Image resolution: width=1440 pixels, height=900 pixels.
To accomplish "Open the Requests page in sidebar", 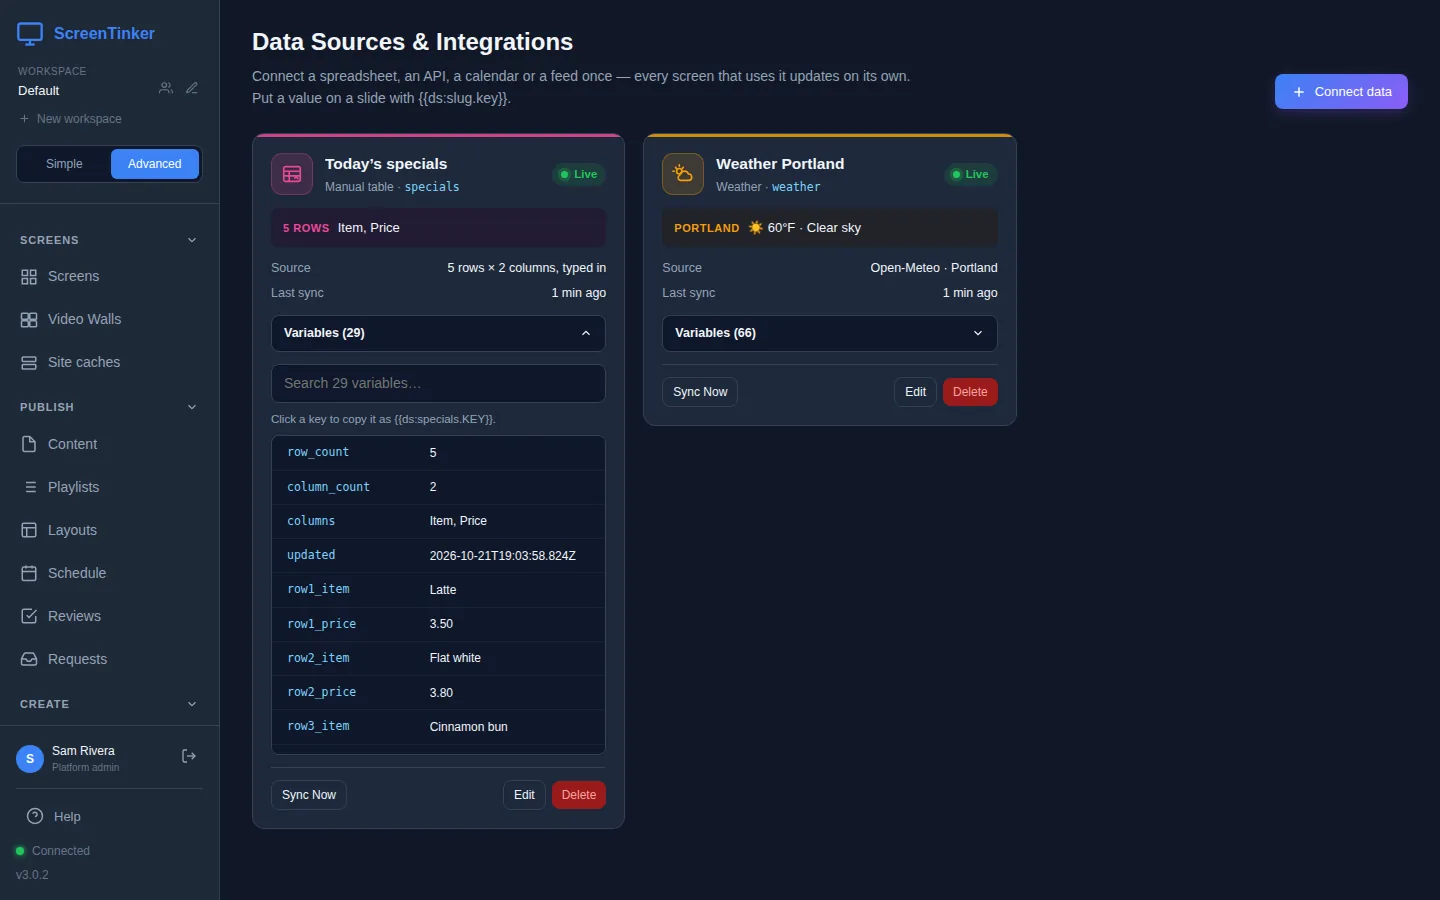I will [109, 659].
